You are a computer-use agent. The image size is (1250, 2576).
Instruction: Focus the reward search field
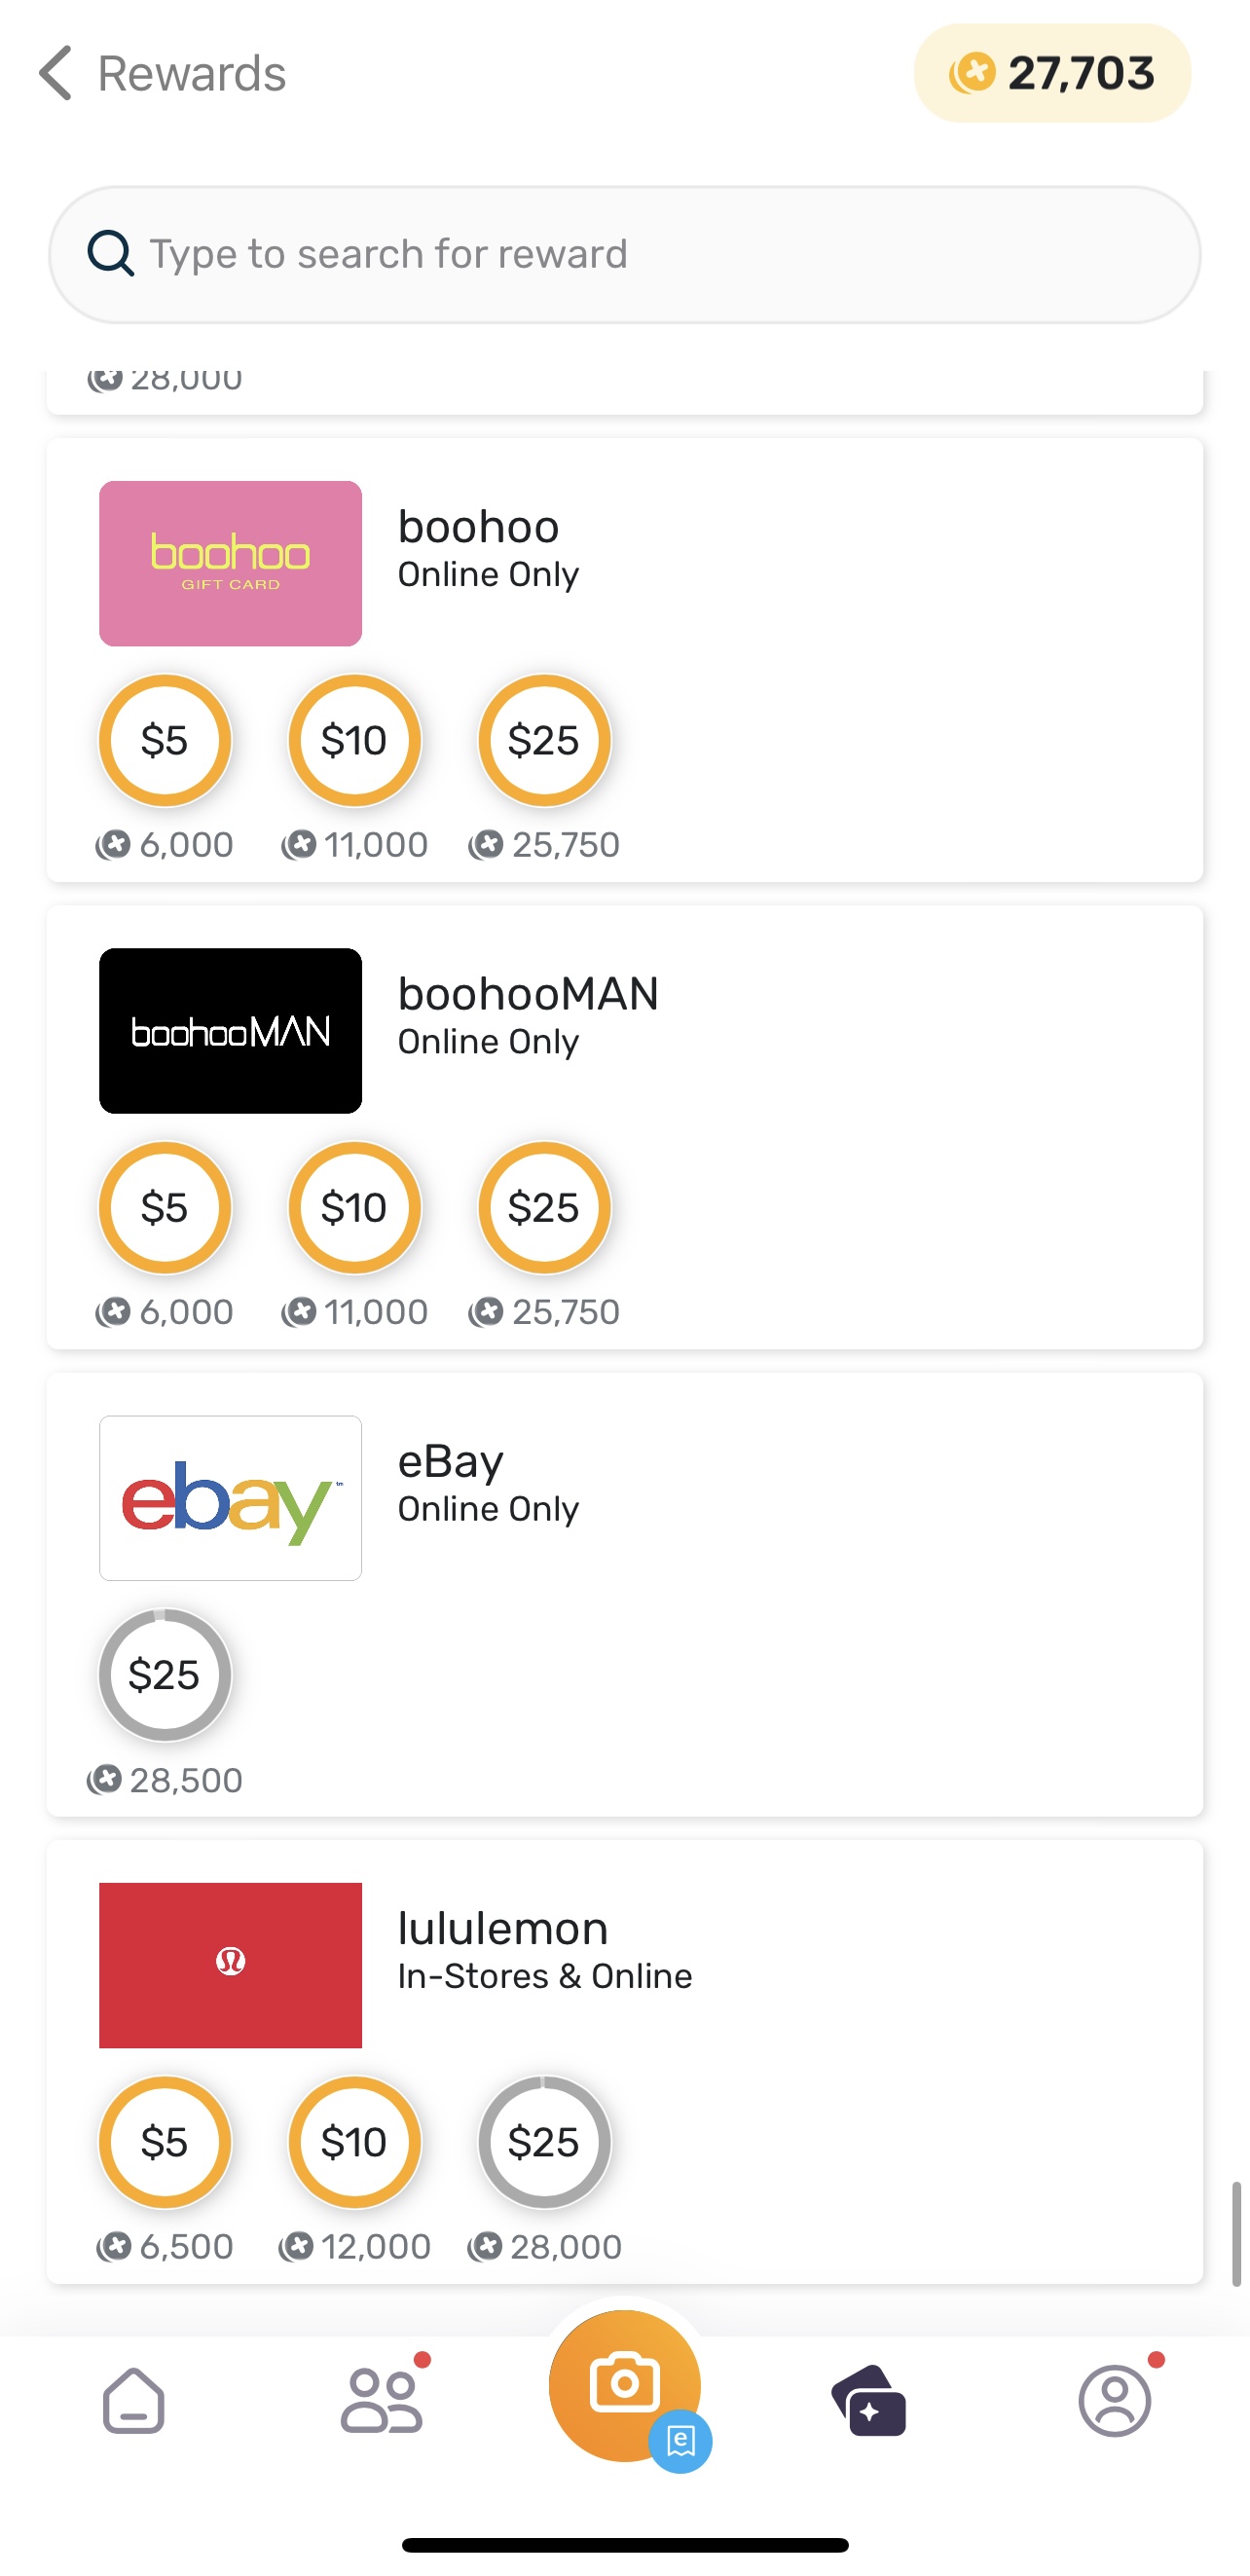point(624,254)
